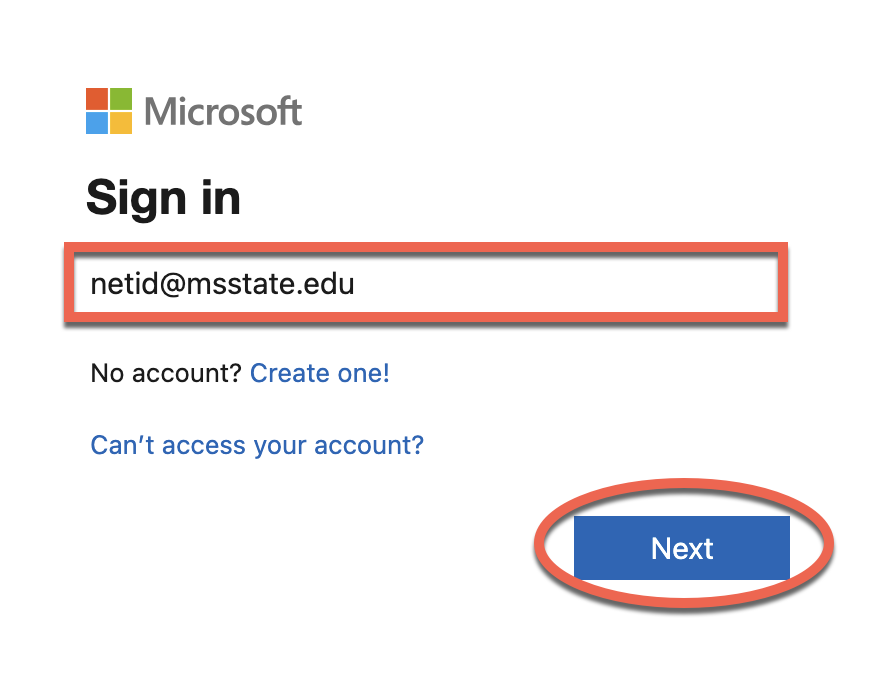Click the No account? label text
876x674 pixels.
click(166, 373)
